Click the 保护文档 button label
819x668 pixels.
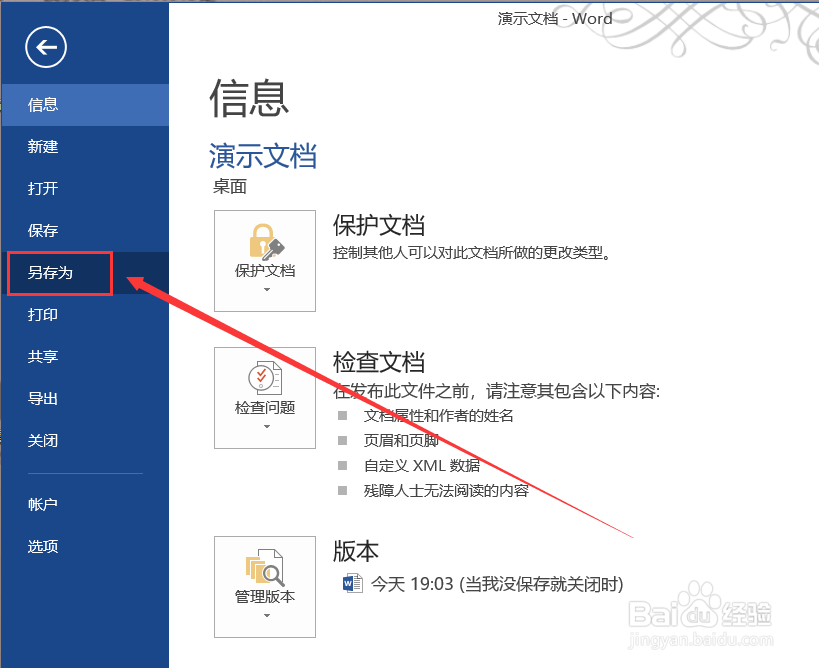point(265,271)
